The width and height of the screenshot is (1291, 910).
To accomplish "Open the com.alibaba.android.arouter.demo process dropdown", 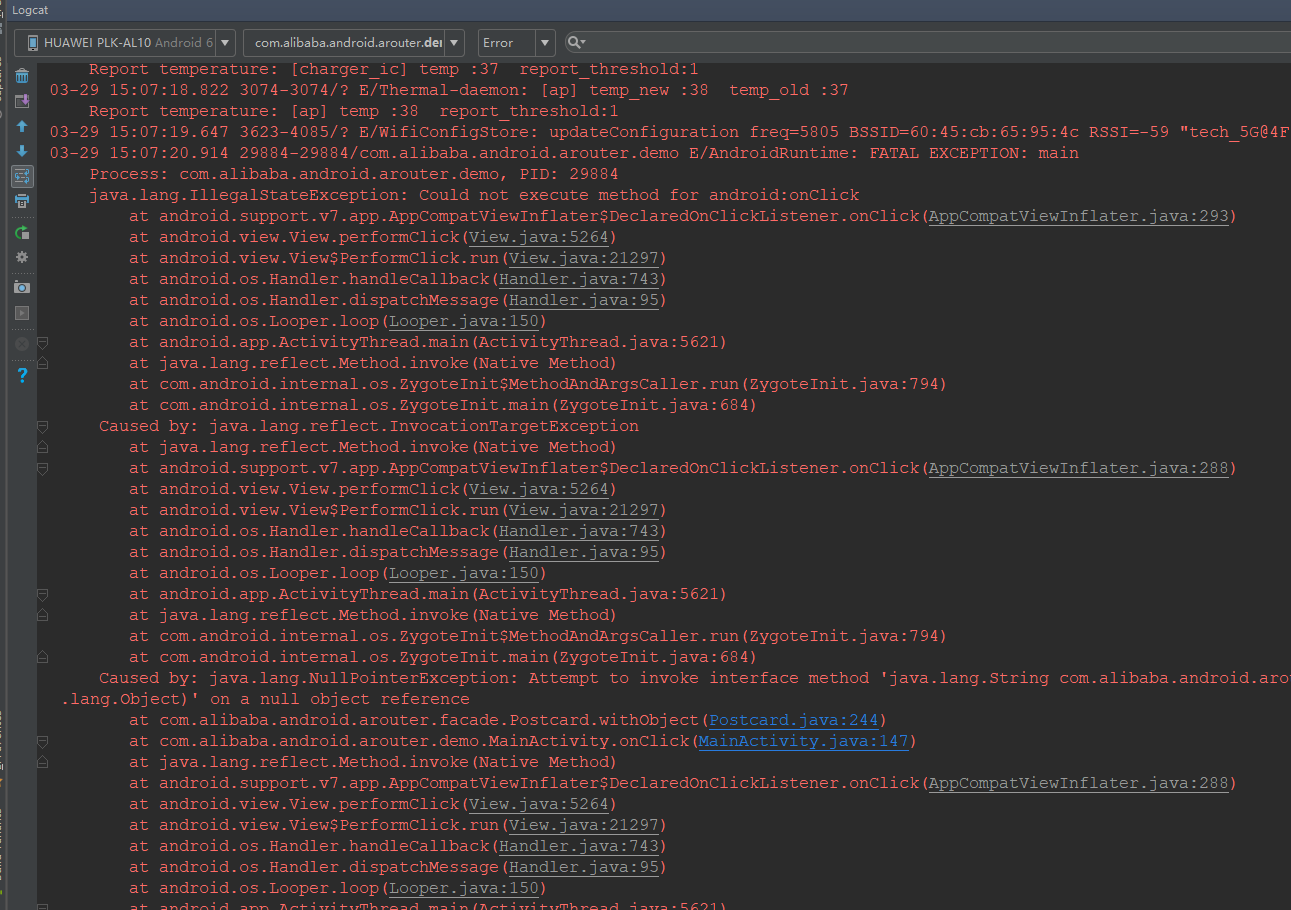I will [x=354, y=43].
